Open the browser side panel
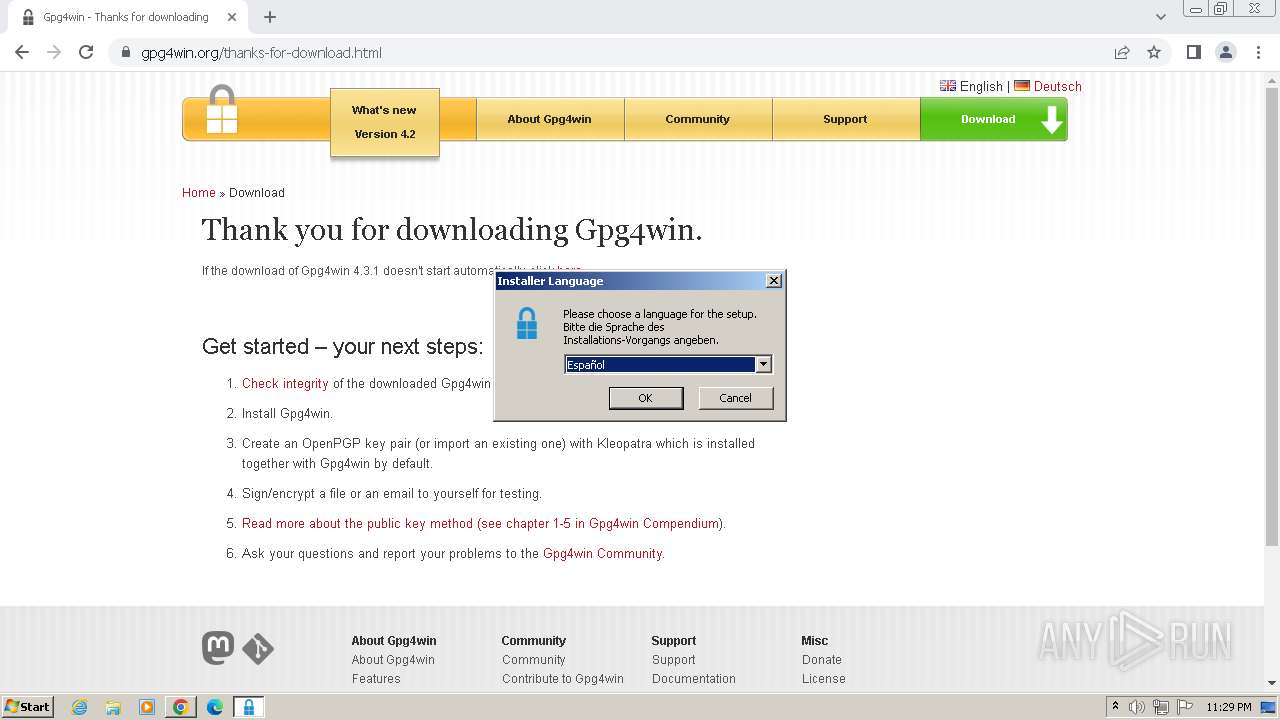Viewport: 1280px width, 720px height. pyautogui.click(x=1193, y=53)
